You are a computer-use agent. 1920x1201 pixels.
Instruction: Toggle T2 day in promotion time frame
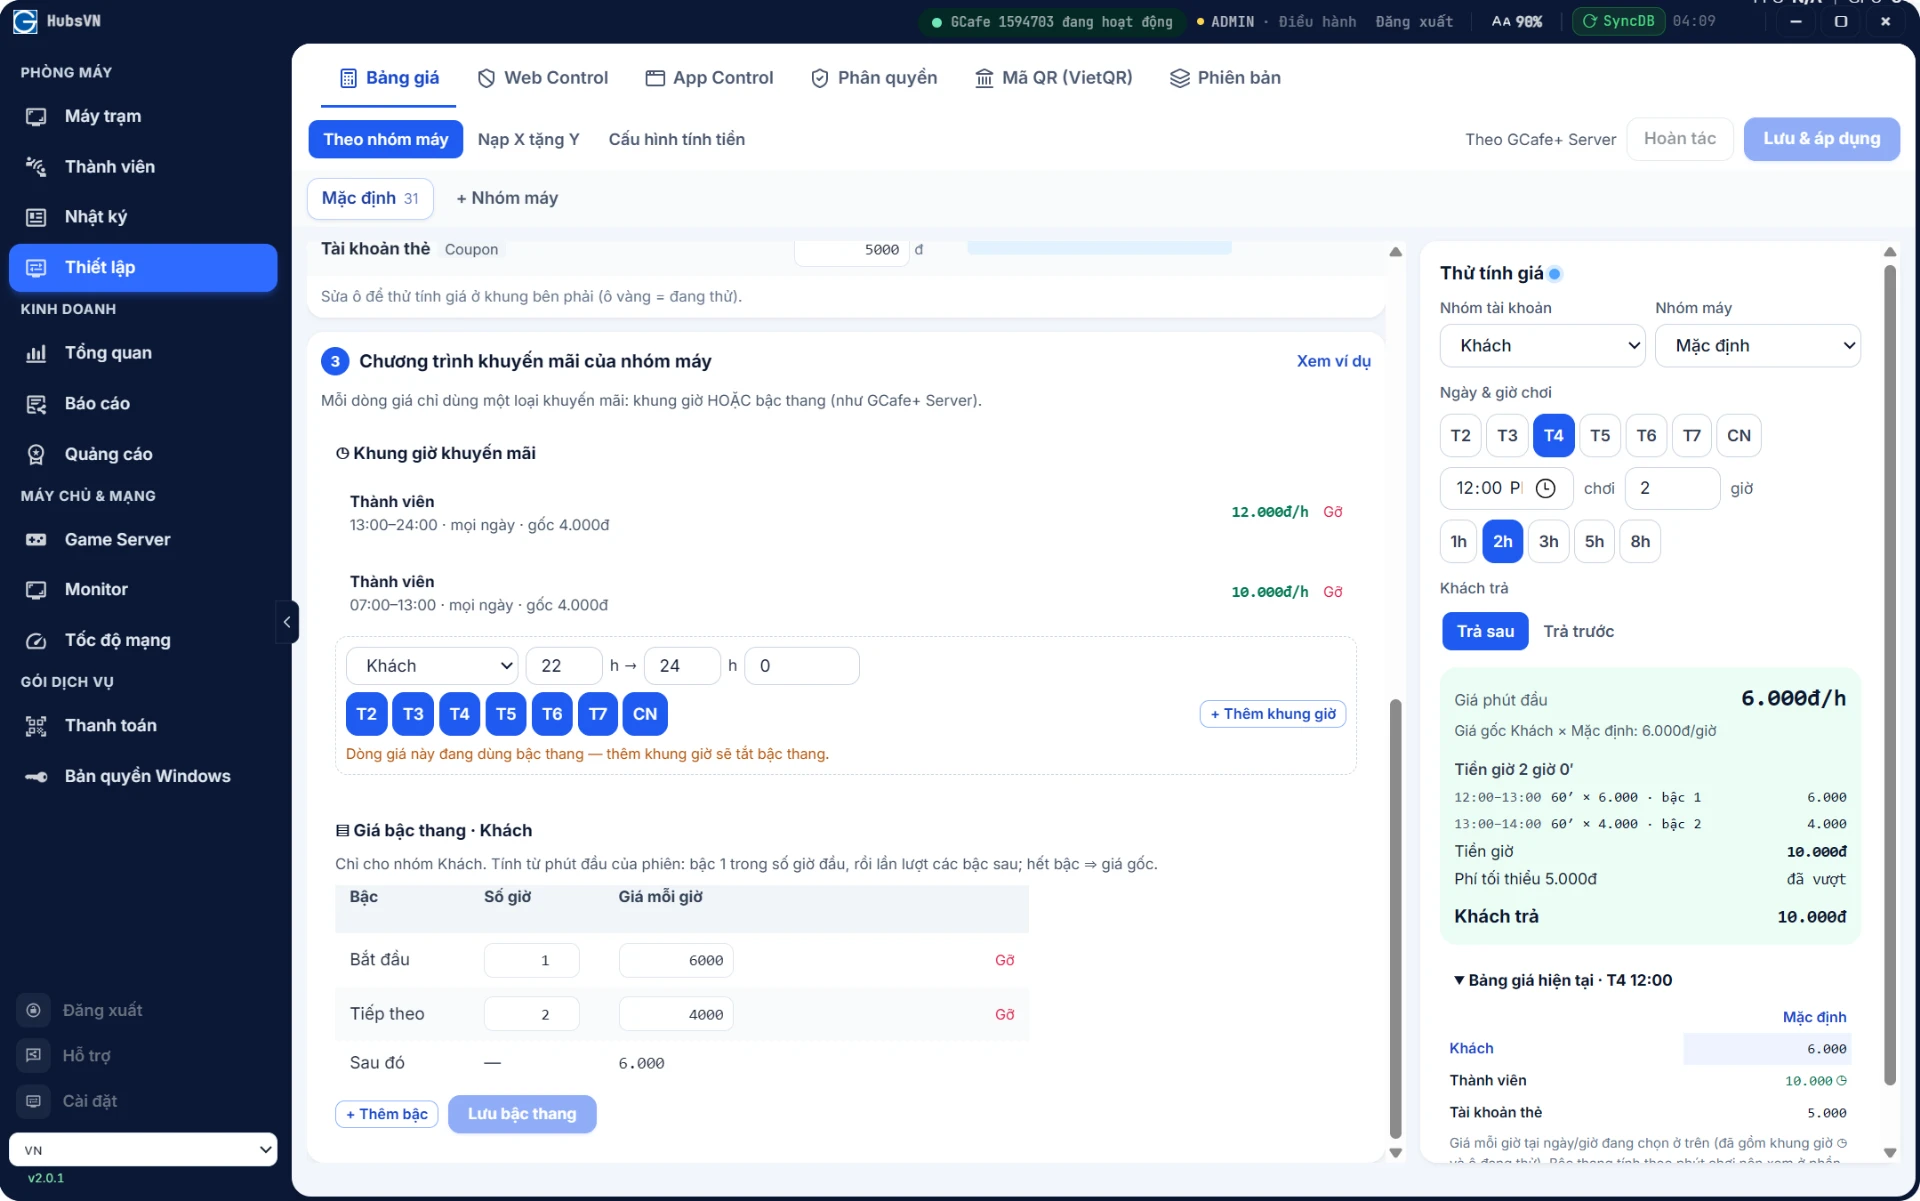[x=367, y=714]
